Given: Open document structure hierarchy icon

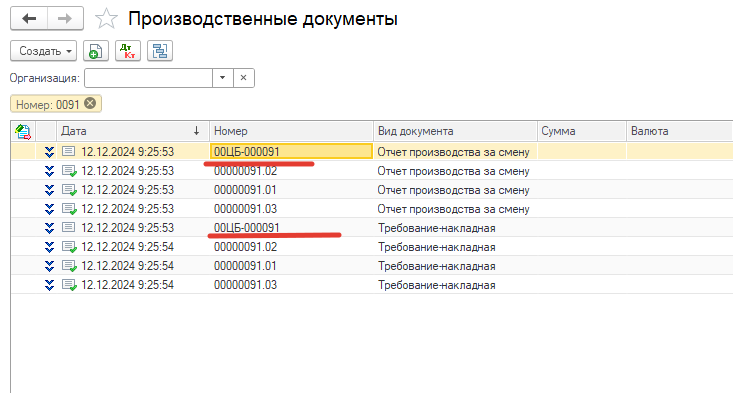Looking at the screenshot, I should coord(160,51).
